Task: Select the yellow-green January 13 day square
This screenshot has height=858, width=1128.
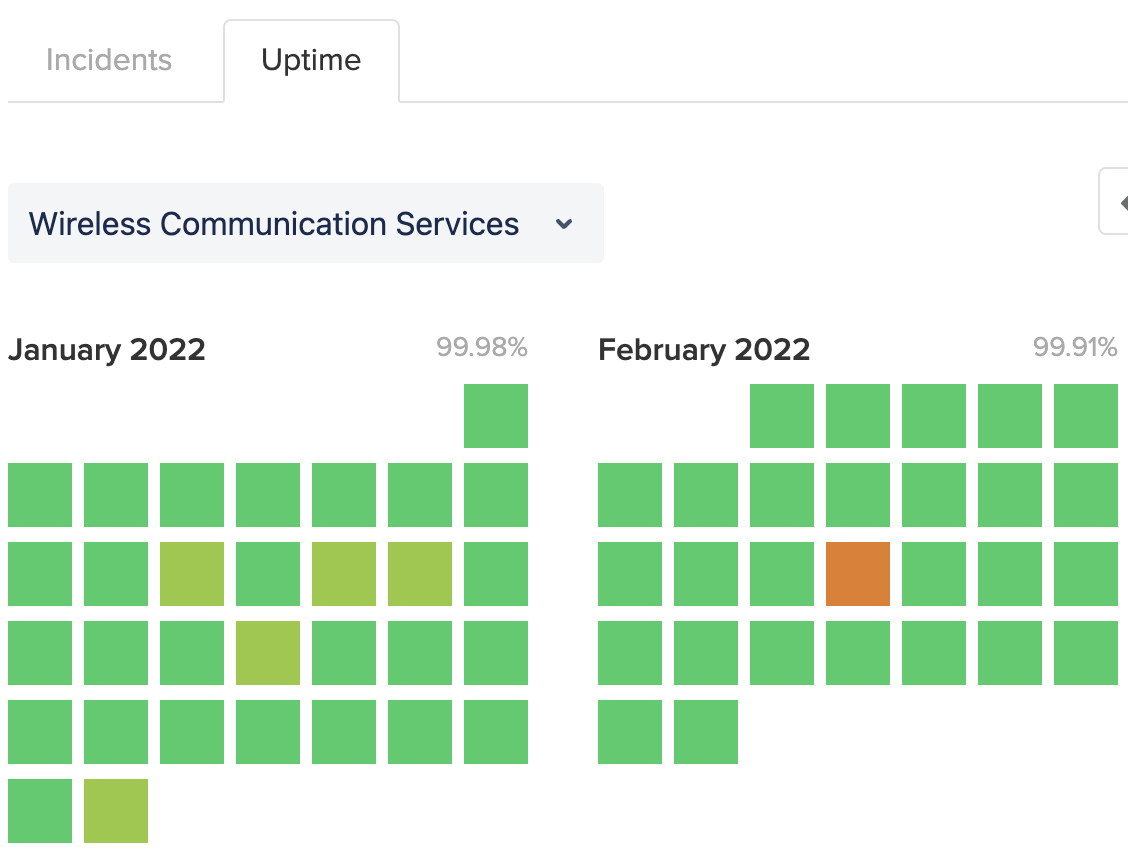Action: (344, 574)
